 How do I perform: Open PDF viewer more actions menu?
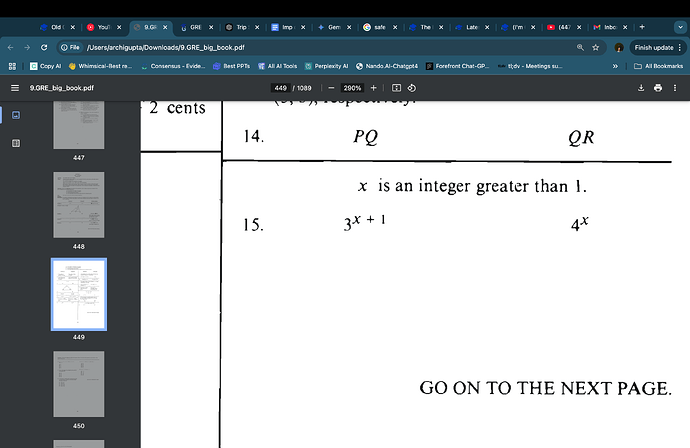coord(675,88)
